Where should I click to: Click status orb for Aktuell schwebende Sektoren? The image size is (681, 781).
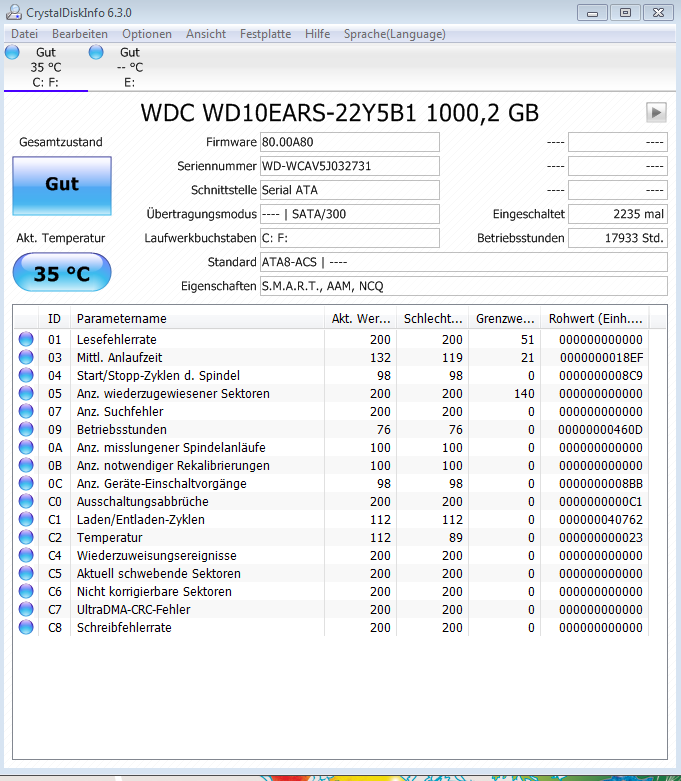[26, 573]
